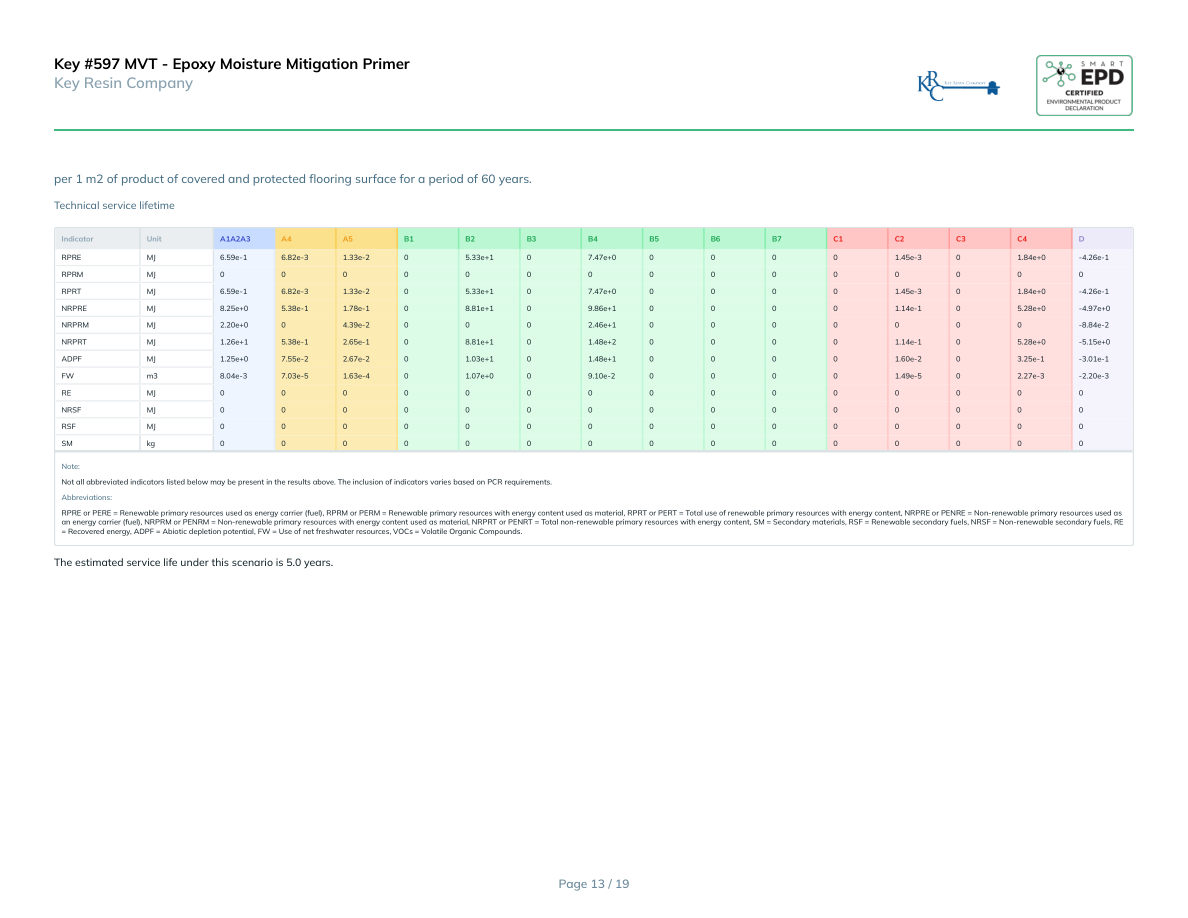Select the ADPF row label

coord(71,359)
